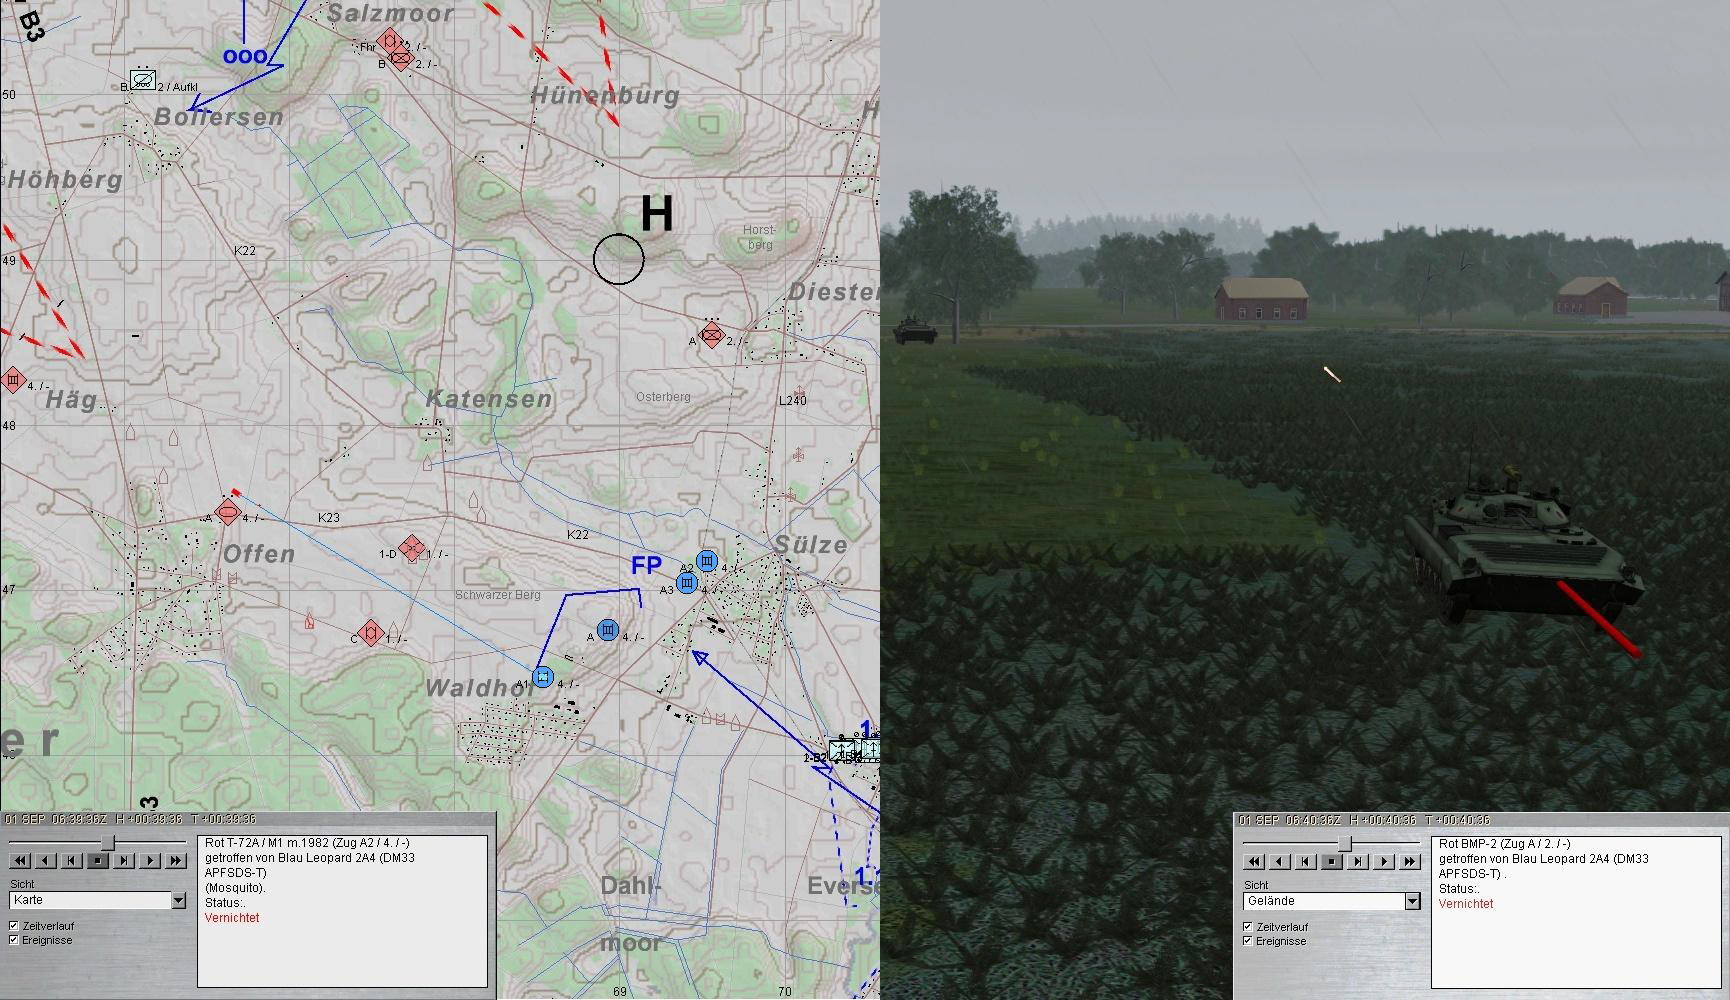Play backward in the Gelände replay panel
Viewport: 1730px width, 1000px height.
click(x=1280, y=861)
